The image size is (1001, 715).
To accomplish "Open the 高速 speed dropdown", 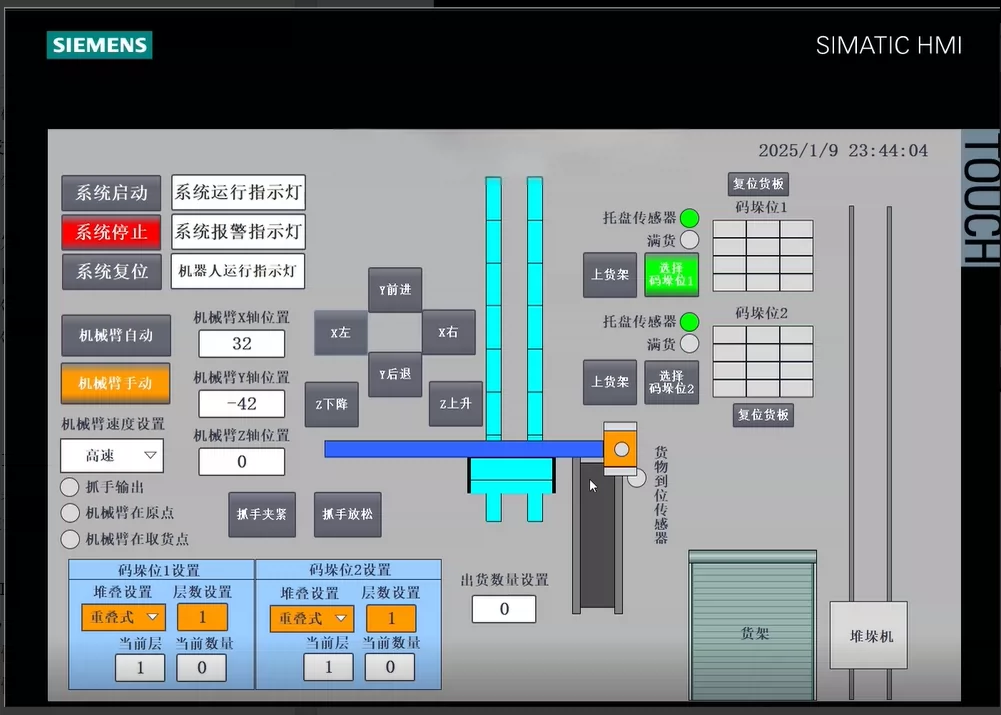I will 112,456.
